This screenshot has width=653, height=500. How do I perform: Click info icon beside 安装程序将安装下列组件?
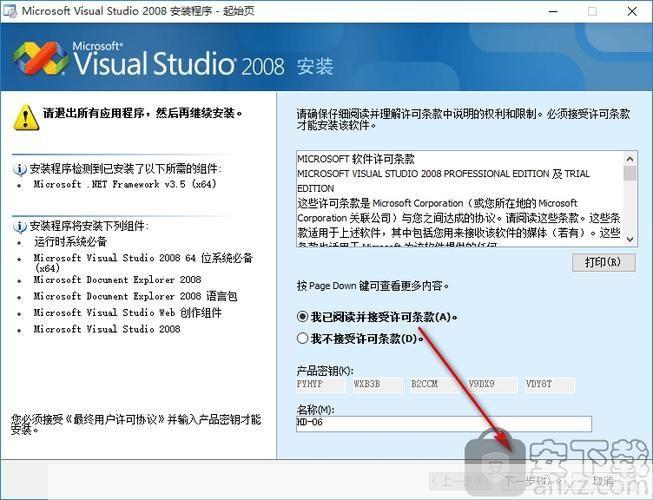(x=20, y=226)
